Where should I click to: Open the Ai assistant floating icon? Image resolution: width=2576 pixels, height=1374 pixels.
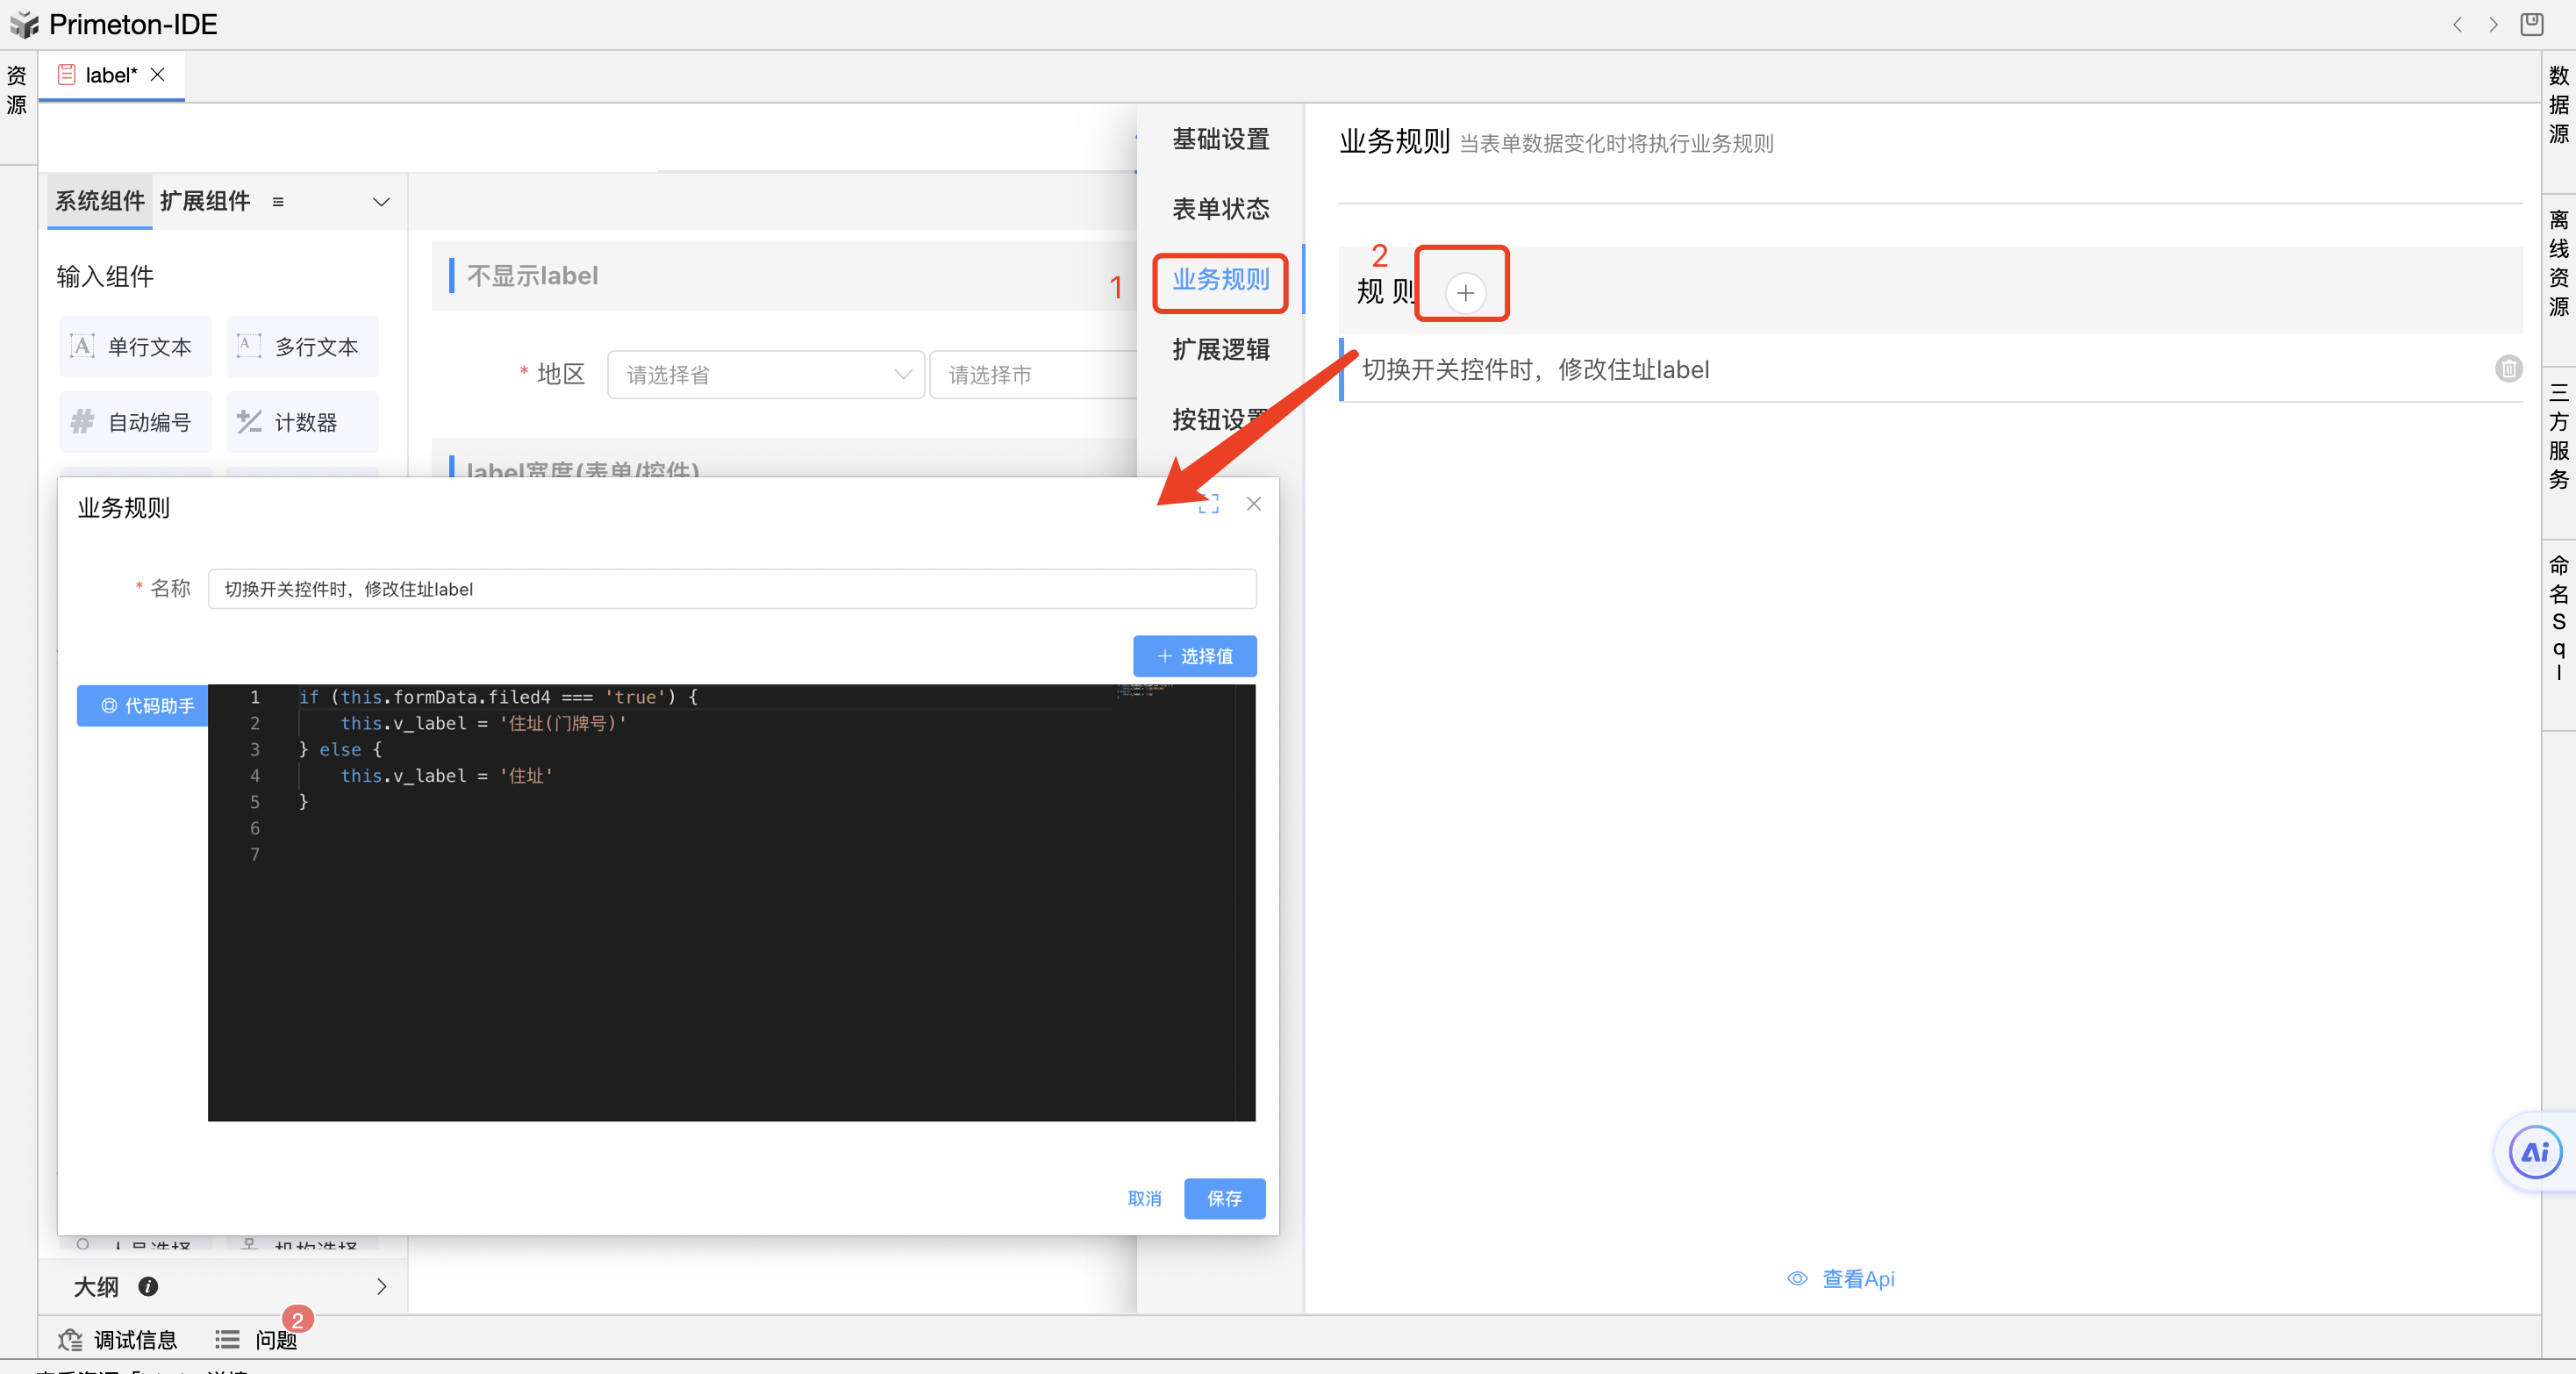[x=2534, y=1152]
